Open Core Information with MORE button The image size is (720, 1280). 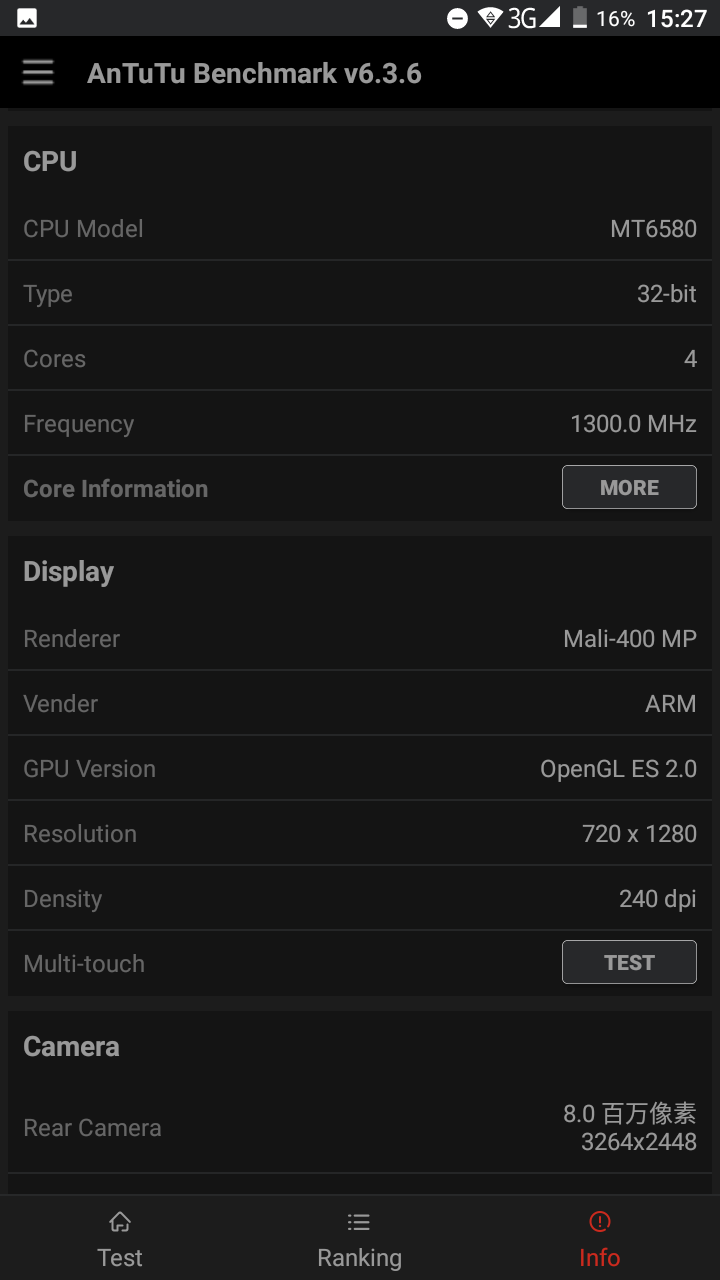click(629, 487)
